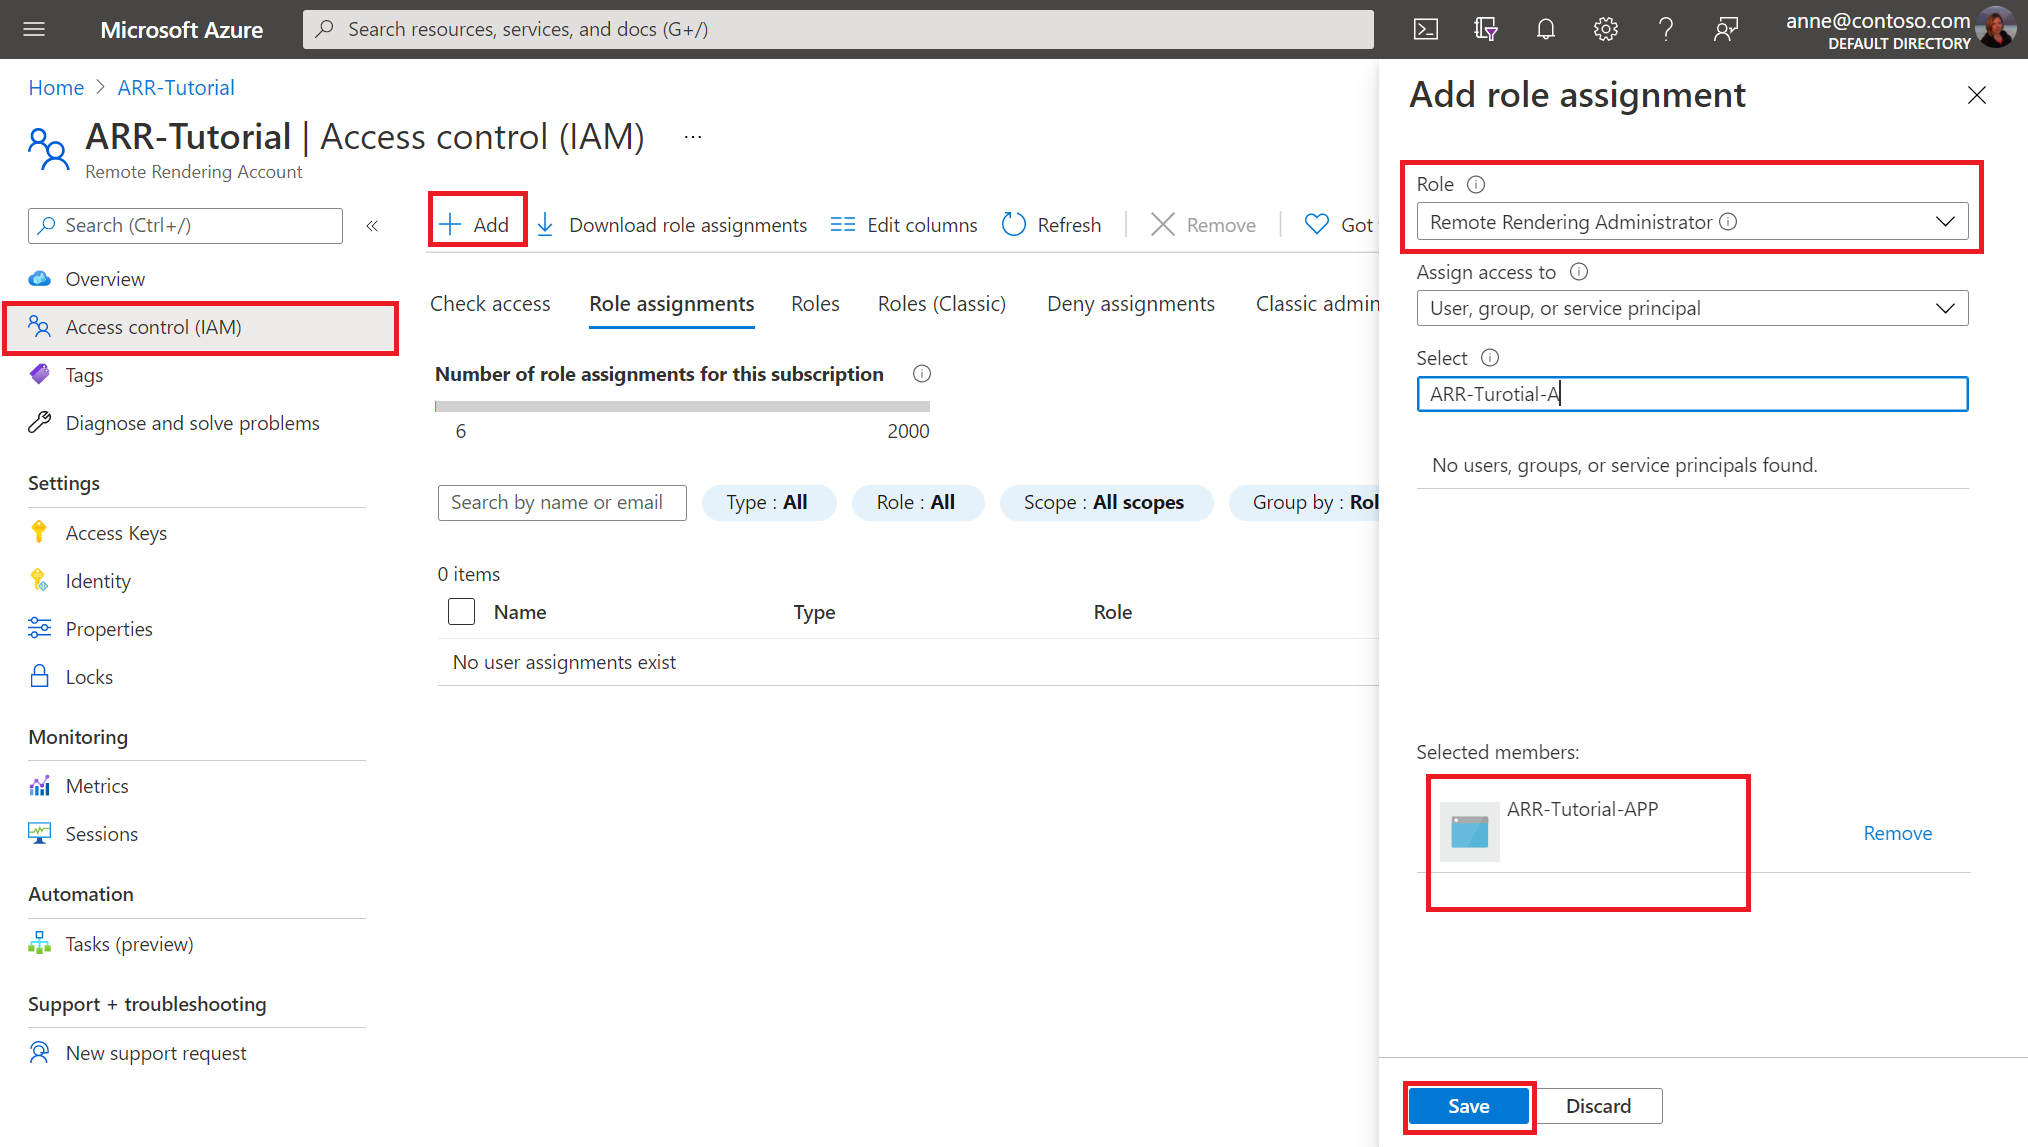Select the Role assignments tab

pyautogui.click(x=670, y=304)
